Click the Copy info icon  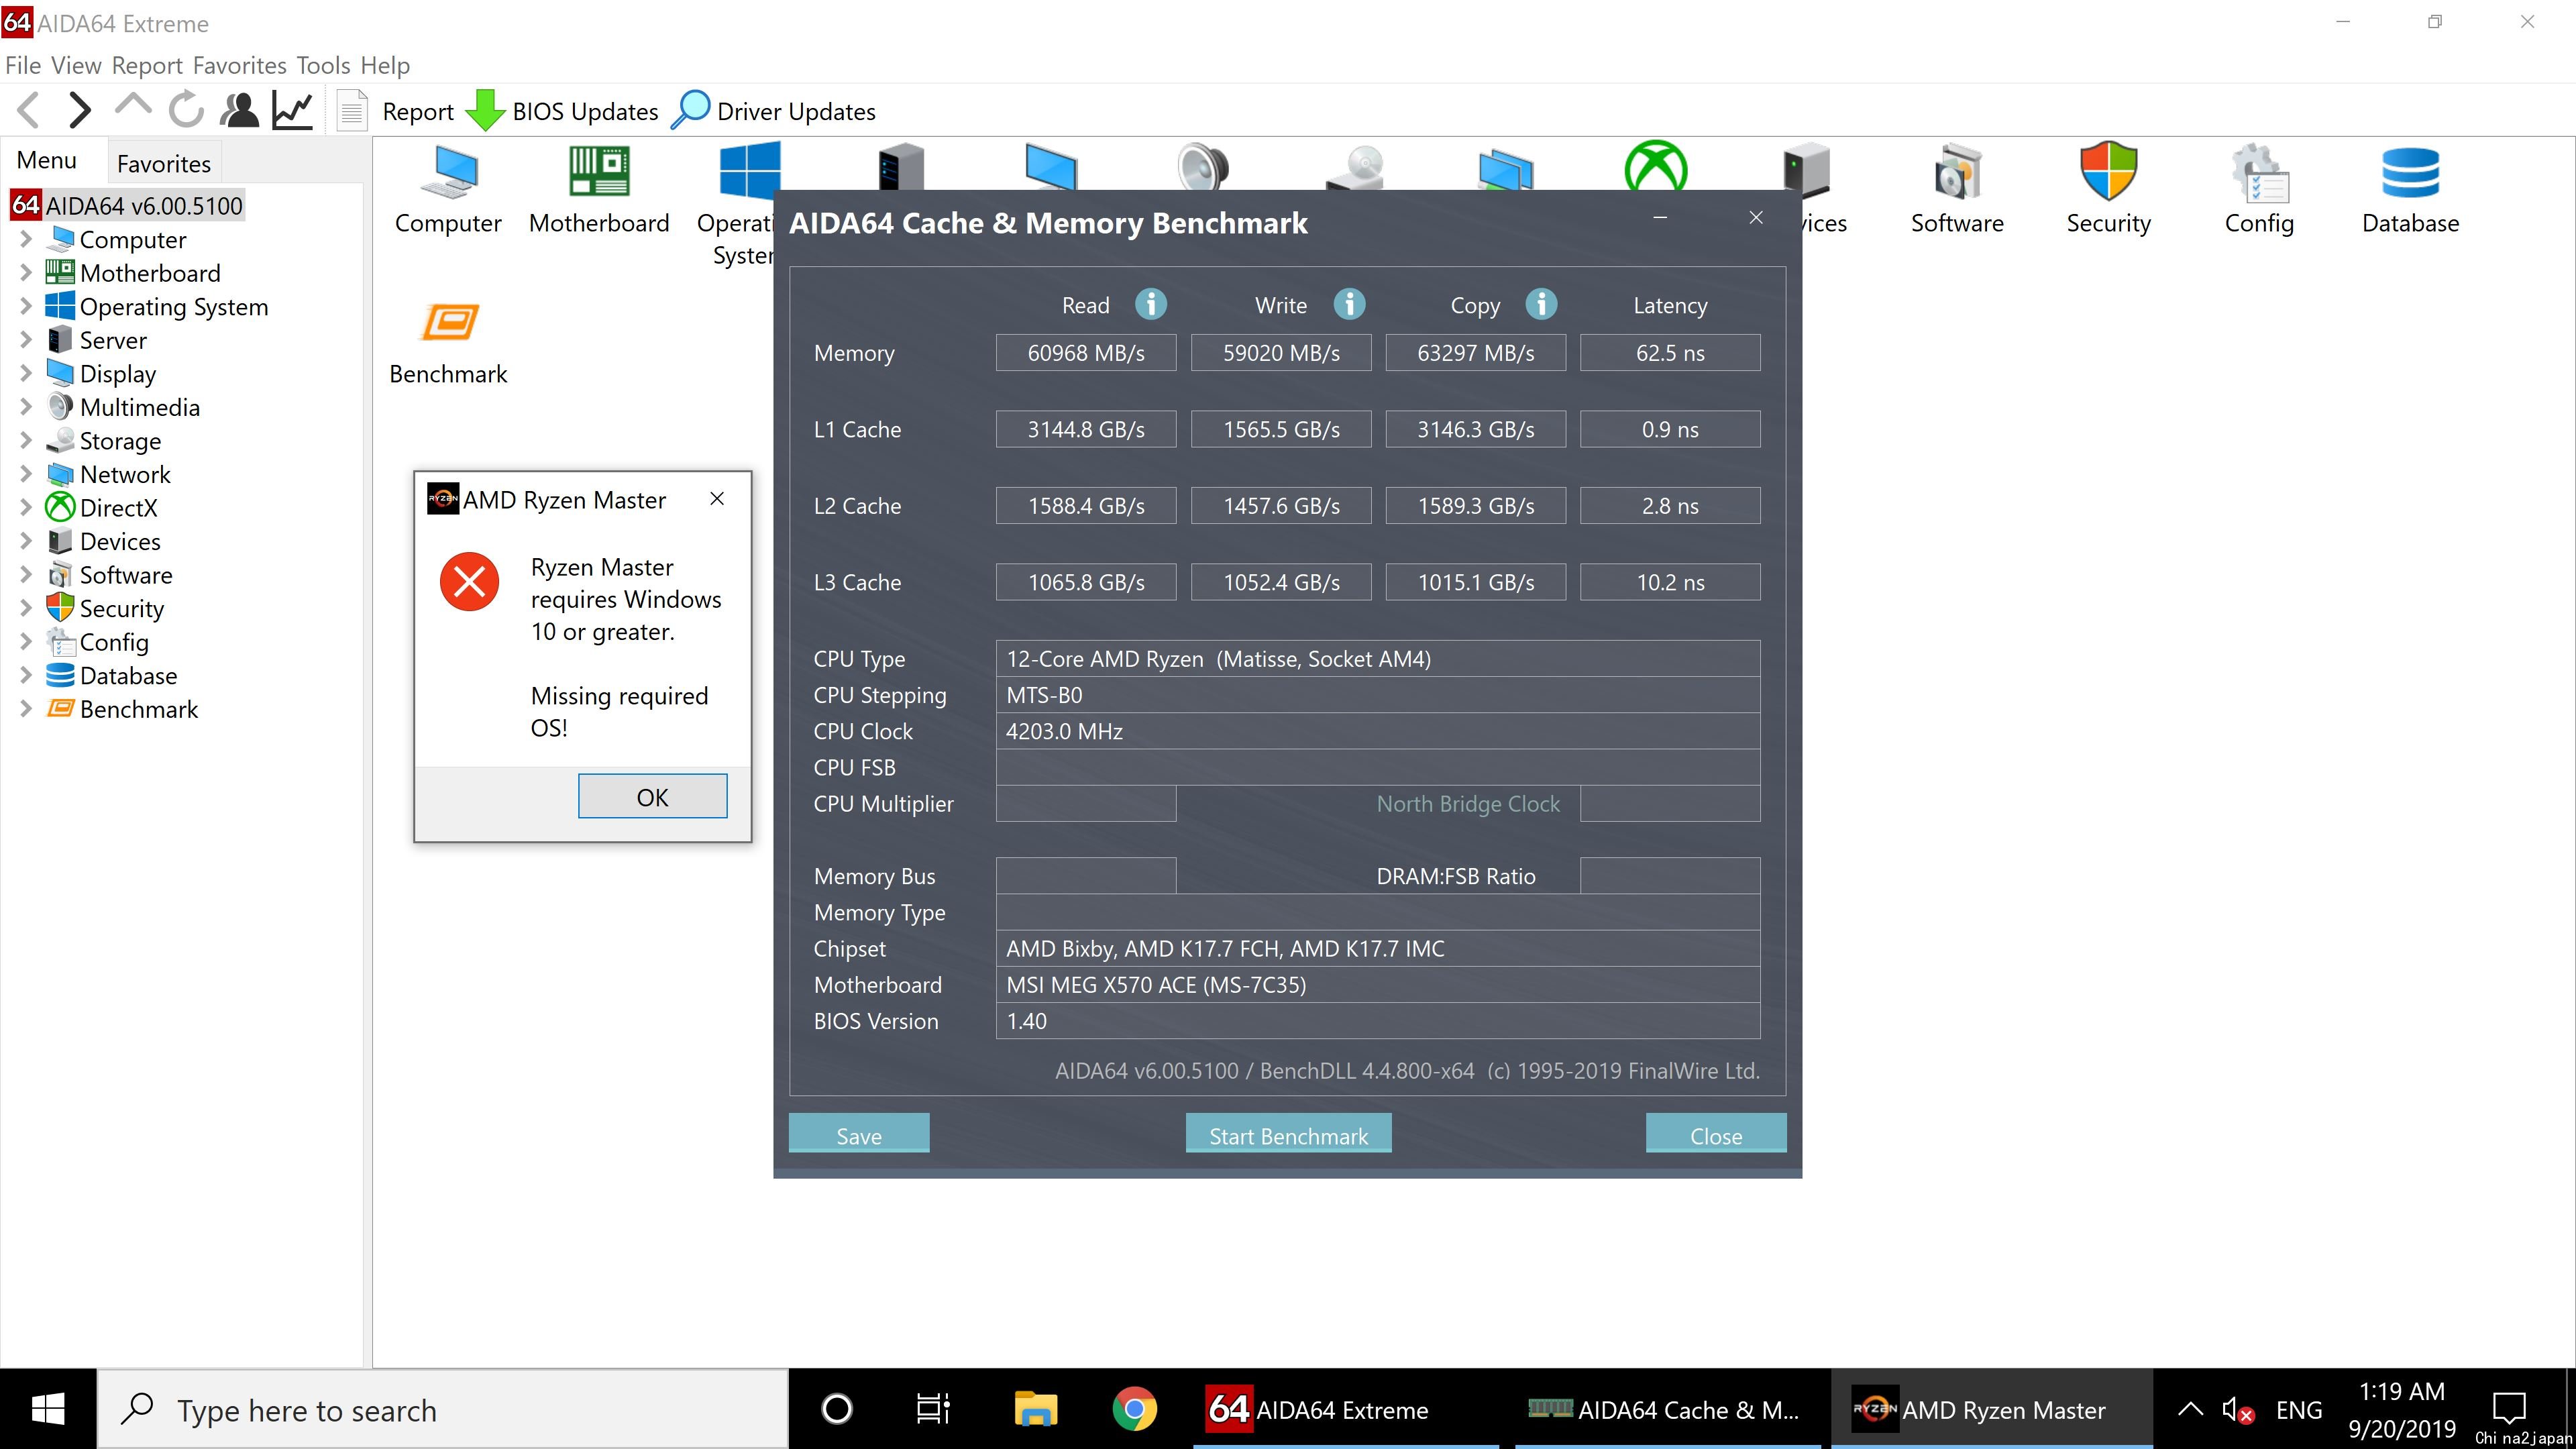click(x=1541, y=304)
